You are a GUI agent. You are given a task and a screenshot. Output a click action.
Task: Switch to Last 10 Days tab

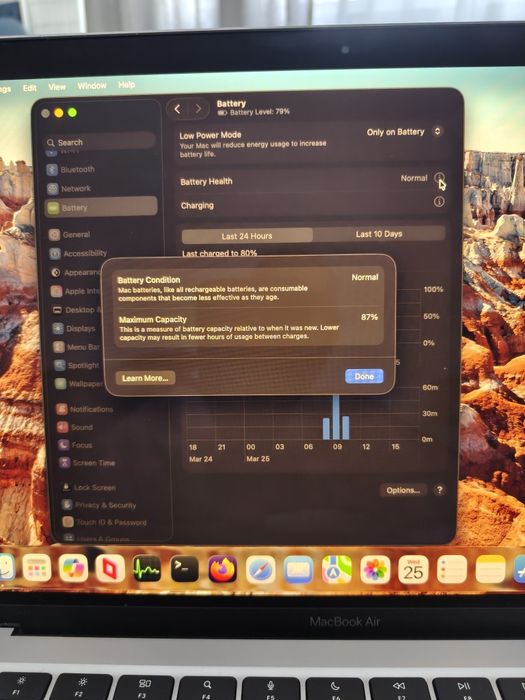(379, 234)
